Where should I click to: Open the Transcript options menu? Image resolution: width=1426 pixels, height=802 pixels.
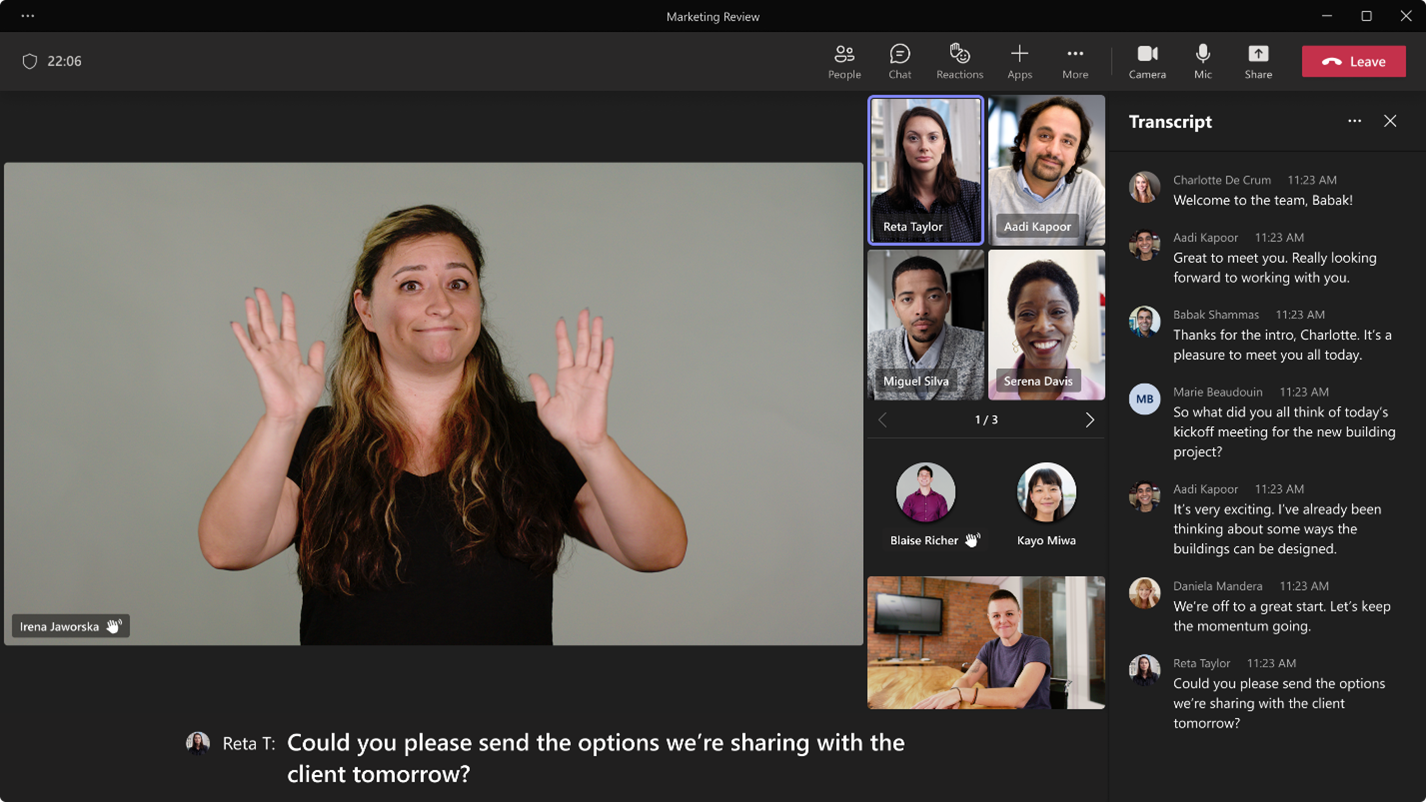click(1354, 120)
